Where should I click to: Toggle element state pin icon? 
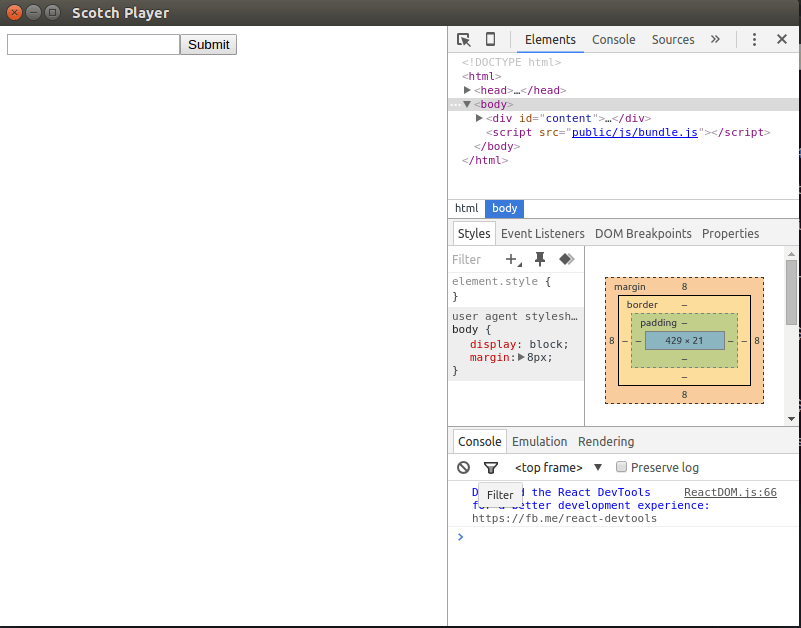540,260
